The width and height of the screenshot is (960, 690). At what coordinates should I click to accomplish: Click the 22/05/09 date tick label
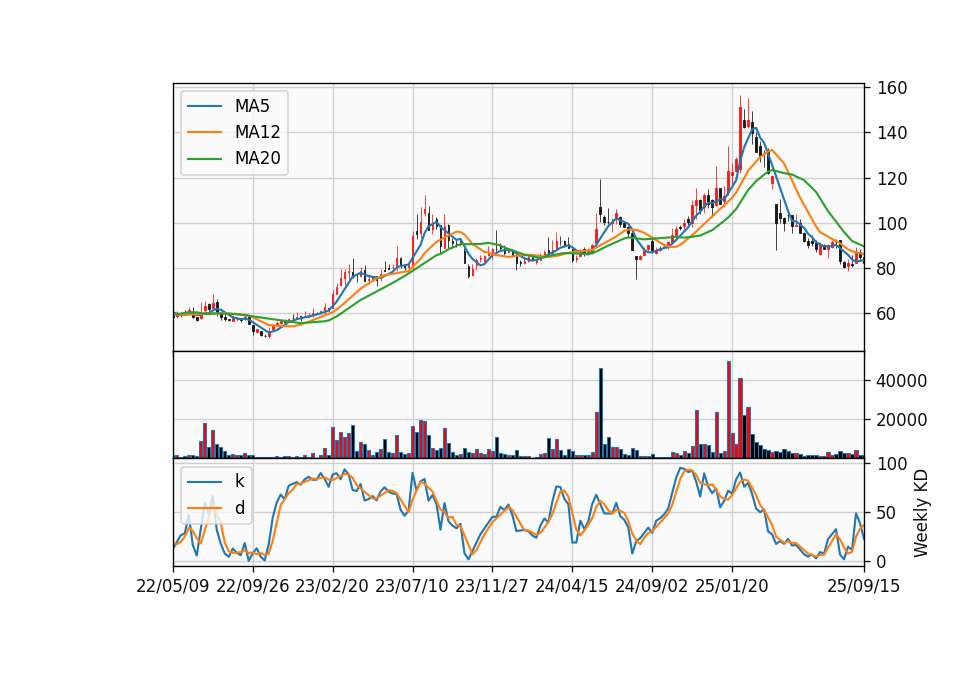click(x=173, y=586)
